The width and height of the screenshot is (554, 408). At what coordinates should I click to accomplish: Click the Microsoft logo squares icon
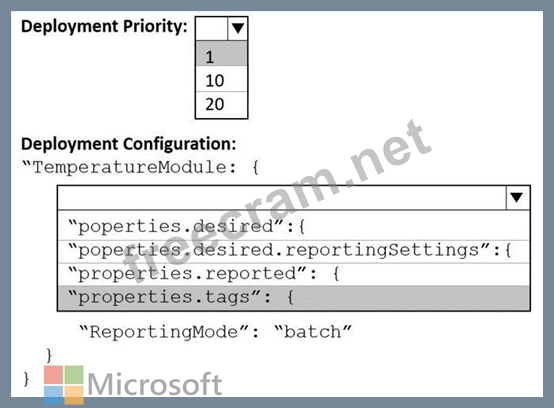[64, 385]
